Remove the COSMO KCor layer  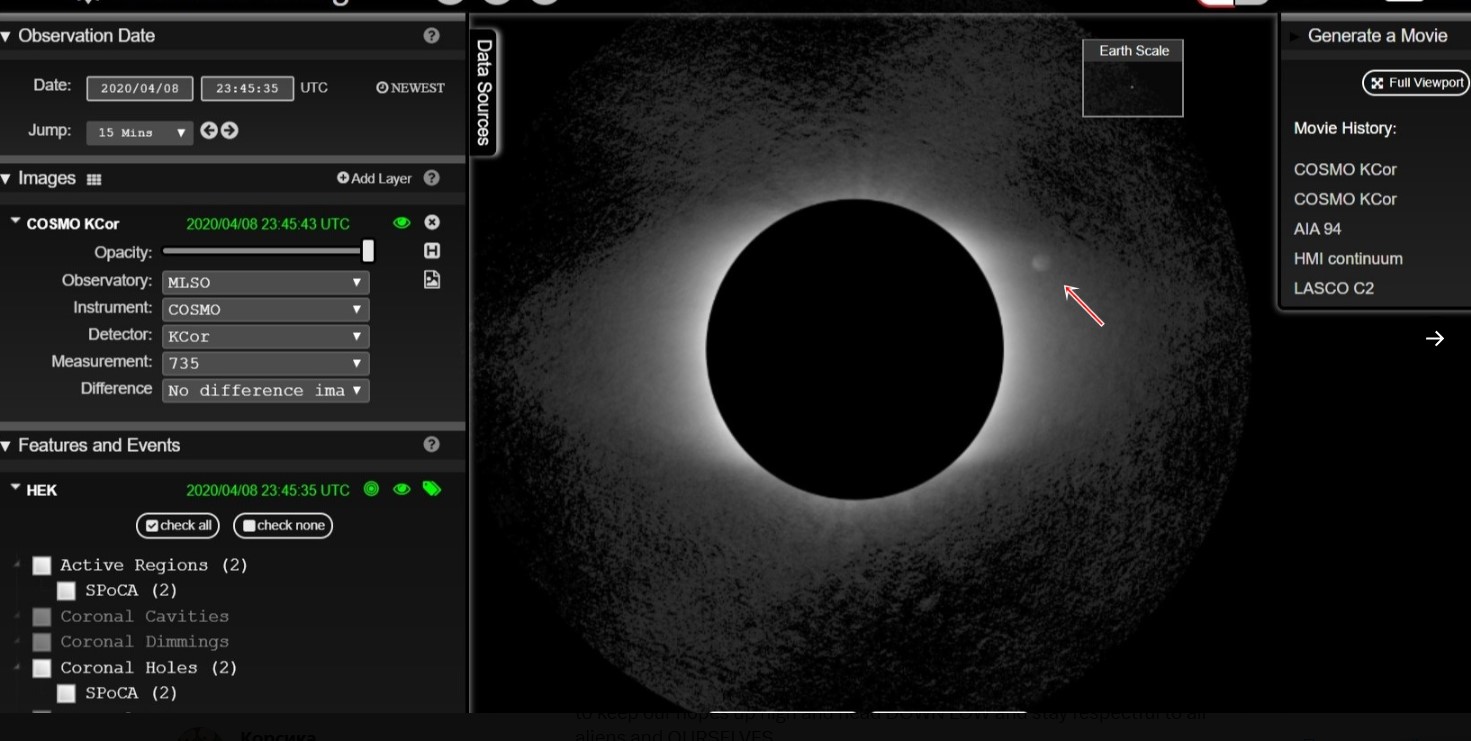pos(432,223)
